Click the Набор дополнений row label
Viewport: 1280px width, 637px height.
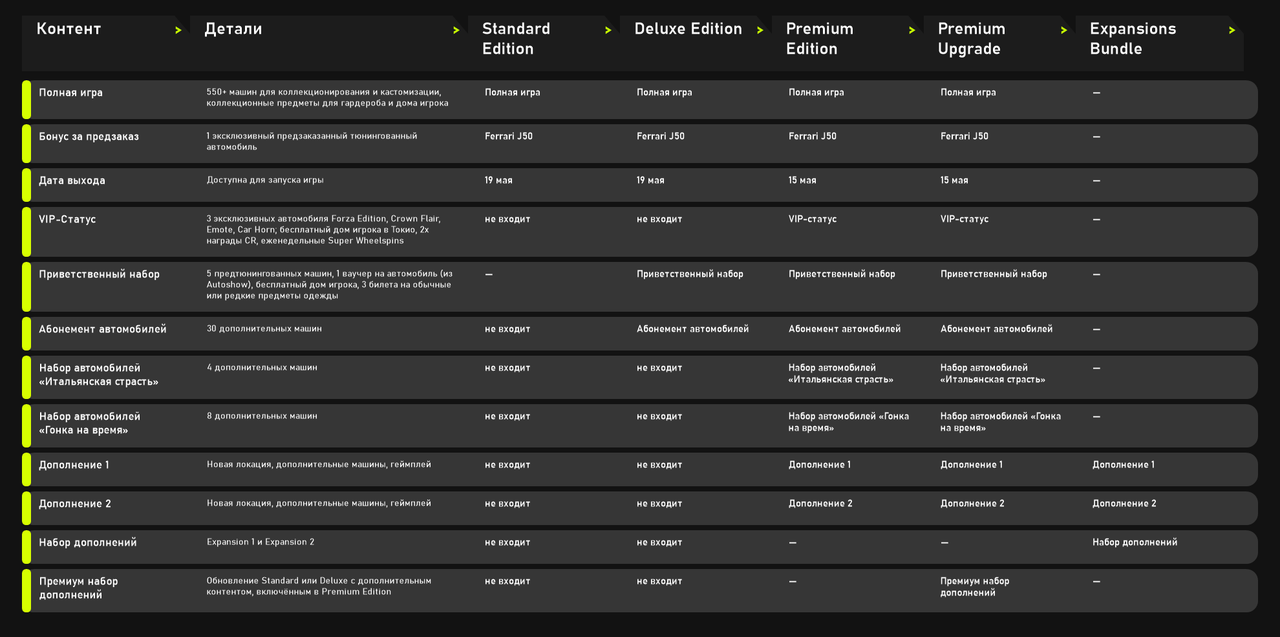click(x=88, y=543)
